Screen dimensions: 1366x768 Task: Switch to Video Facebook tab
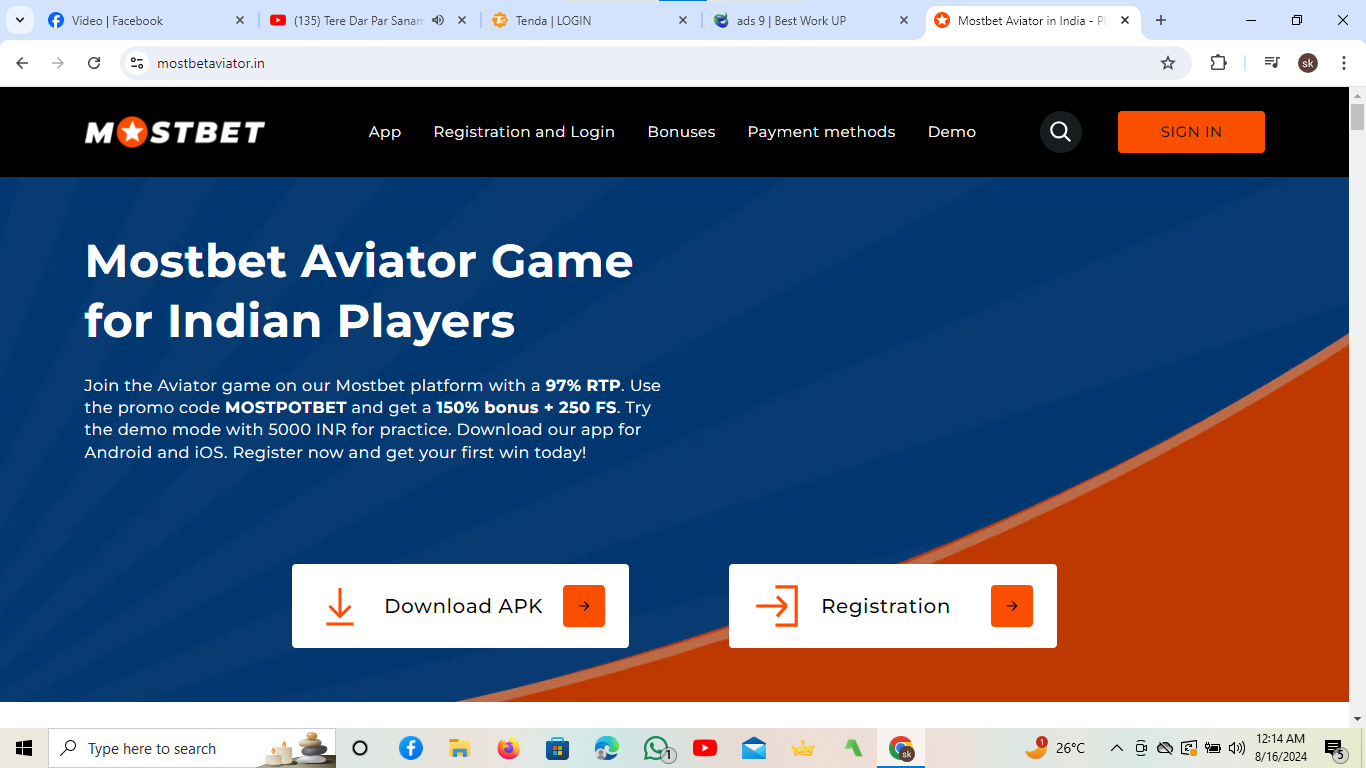[x=146, y=20]
